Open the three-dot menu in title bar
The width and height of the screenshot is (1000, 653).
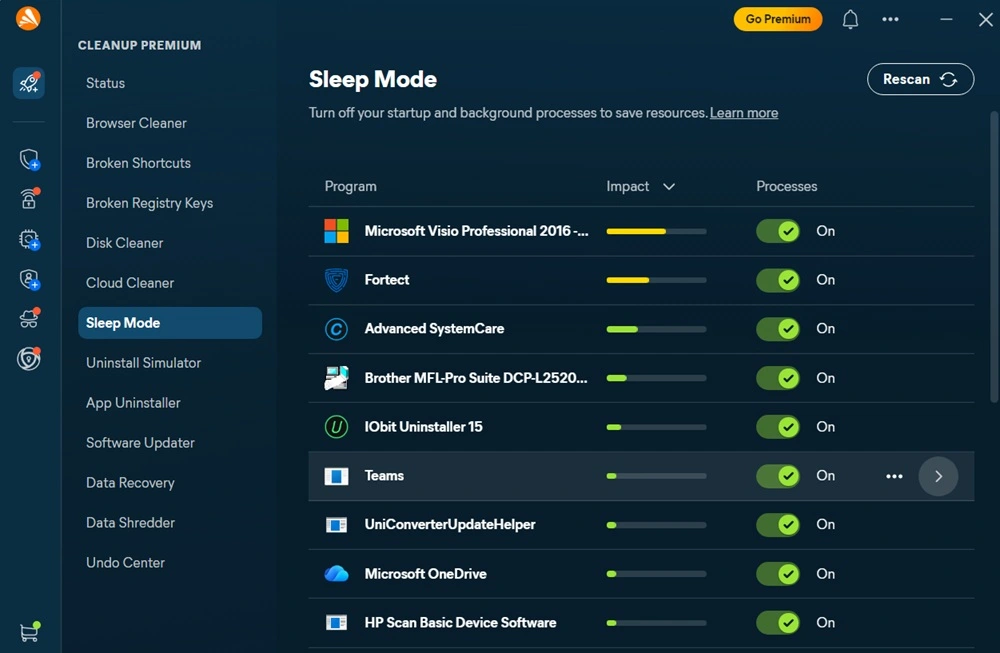click(x=890, y=19)
